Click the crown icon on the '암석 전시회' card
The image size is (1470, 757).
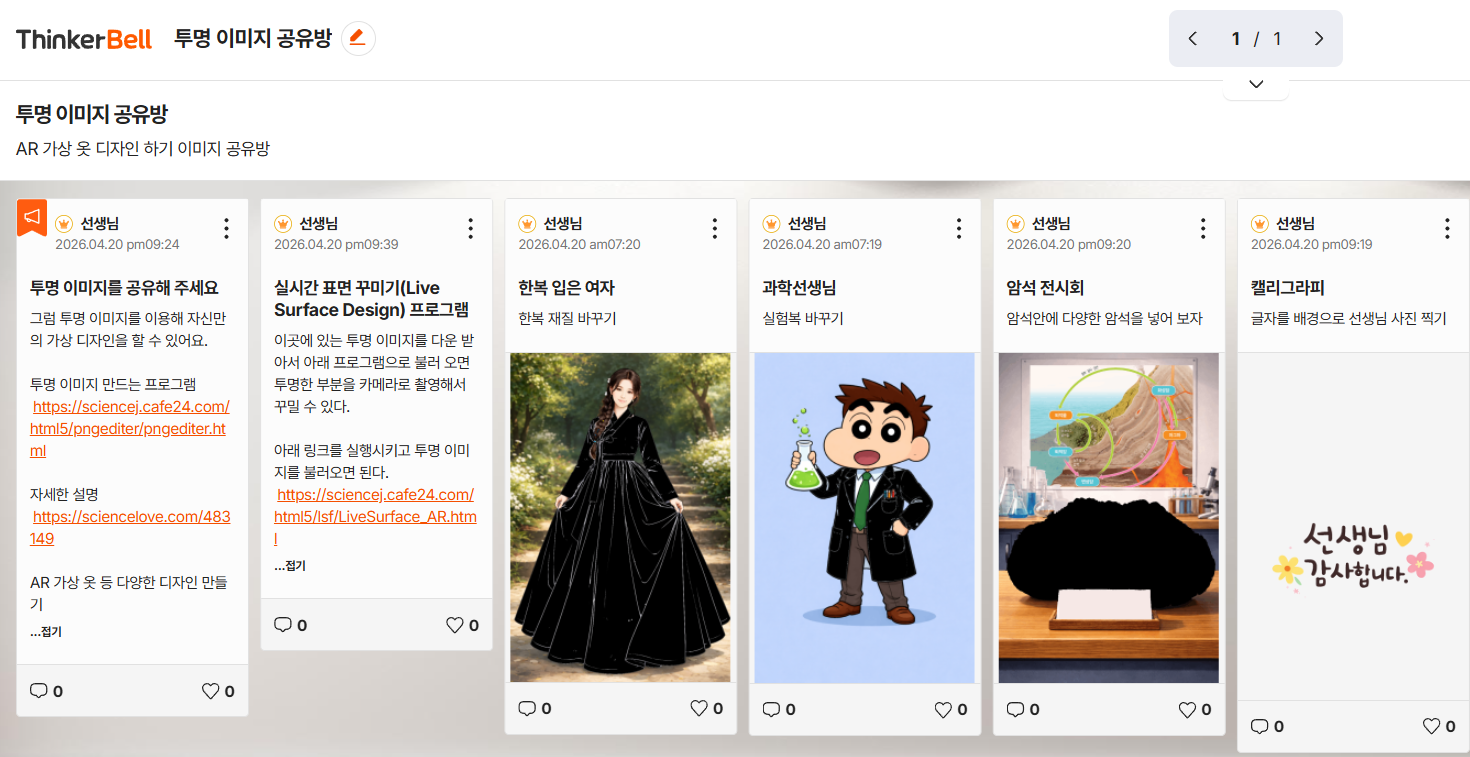coord(1016,223)
